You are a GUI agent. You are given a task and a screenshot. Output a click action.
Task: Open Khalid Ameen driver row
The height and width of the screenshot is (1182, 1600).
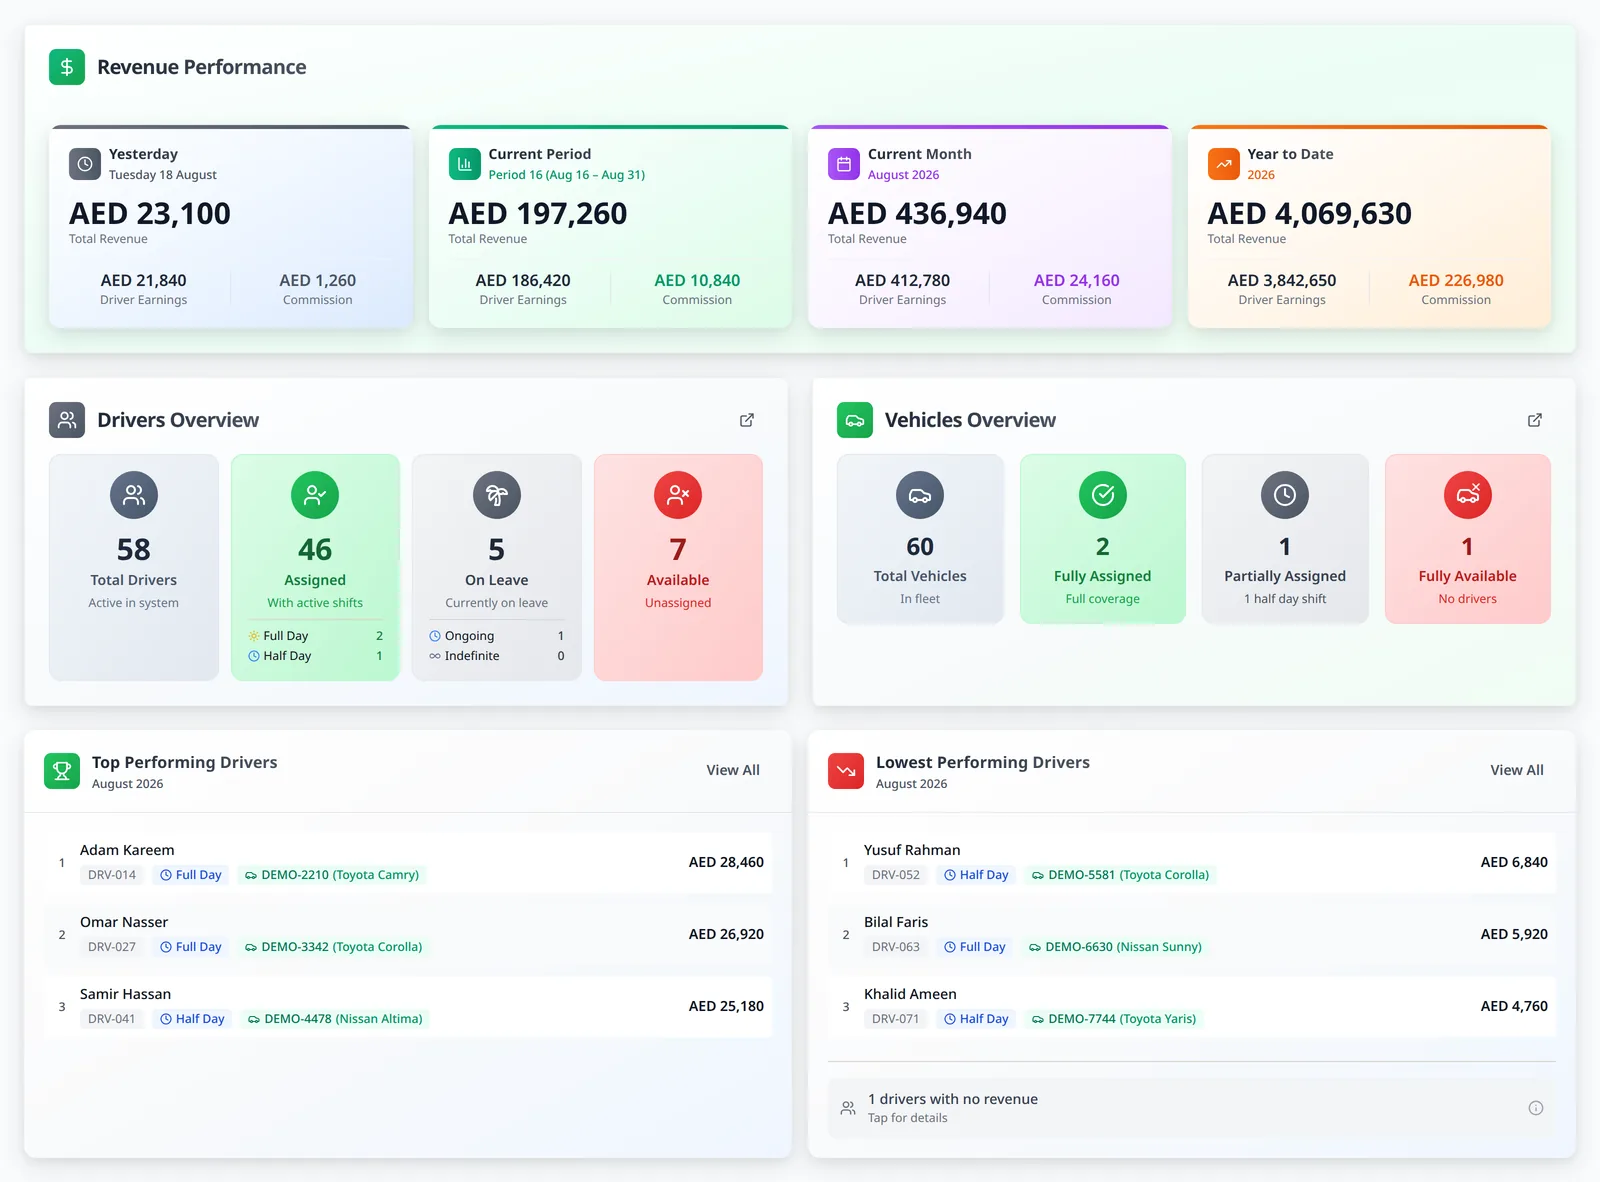pos(1192,1007)
